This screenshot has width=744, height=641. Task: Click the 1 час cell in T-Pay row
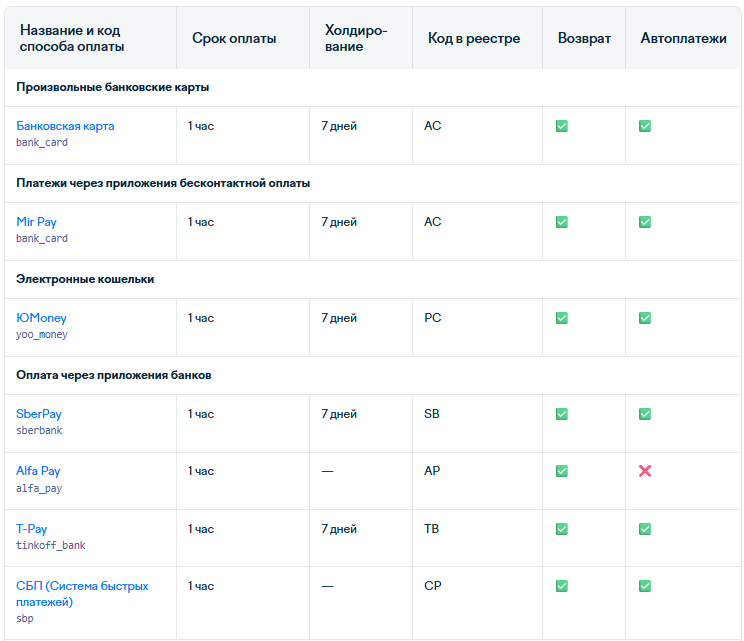201,529
